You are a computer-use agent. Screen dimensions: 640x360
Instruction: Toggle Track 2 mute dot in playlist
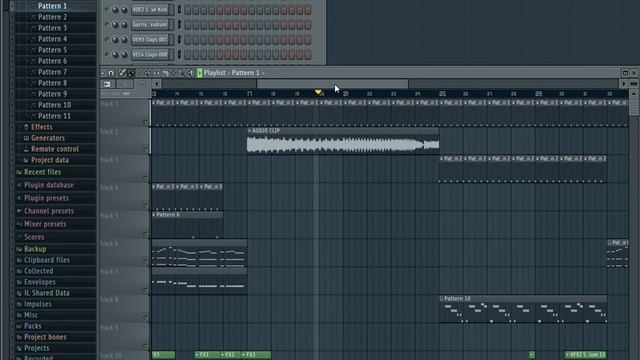point(146,150)
